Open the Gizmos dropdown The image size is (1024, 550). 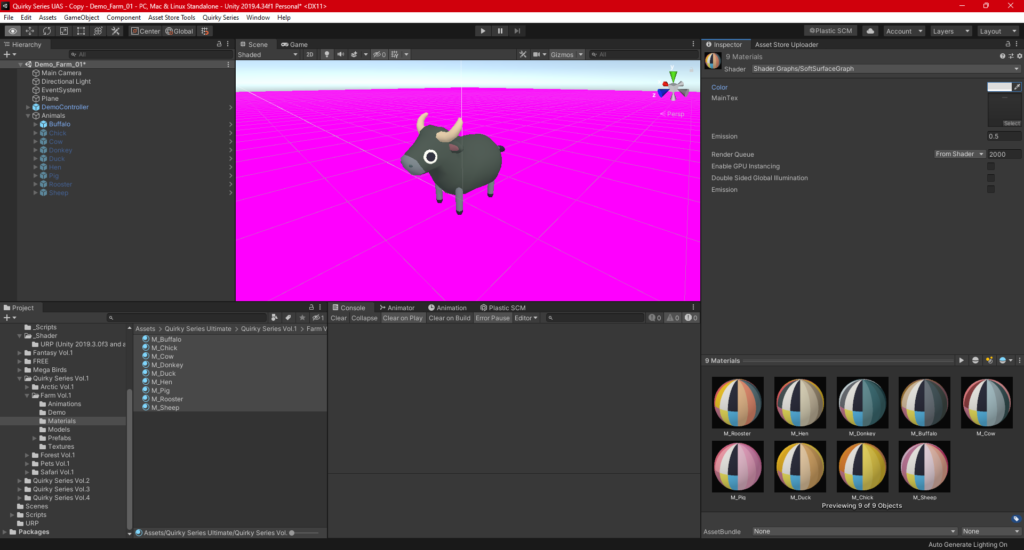coord(566,54)
